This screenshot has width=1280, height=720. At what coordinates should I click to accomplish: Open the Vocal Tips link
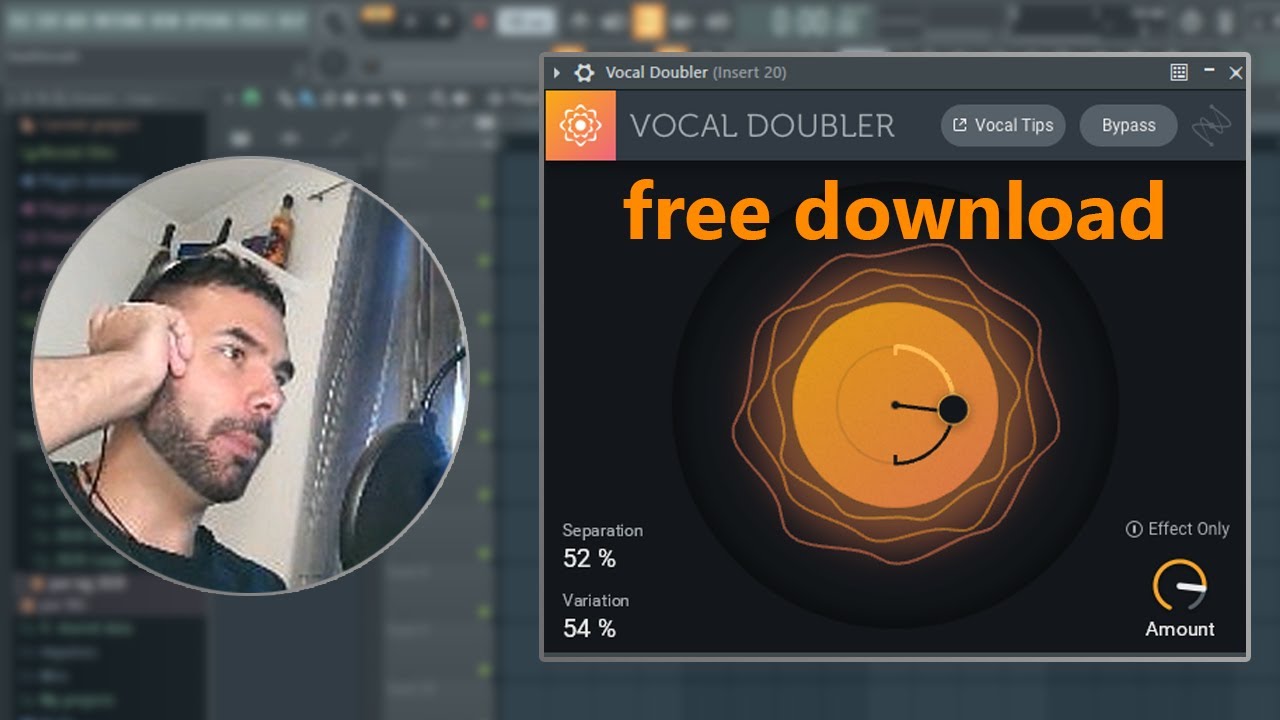click(x=1003, y=126)
